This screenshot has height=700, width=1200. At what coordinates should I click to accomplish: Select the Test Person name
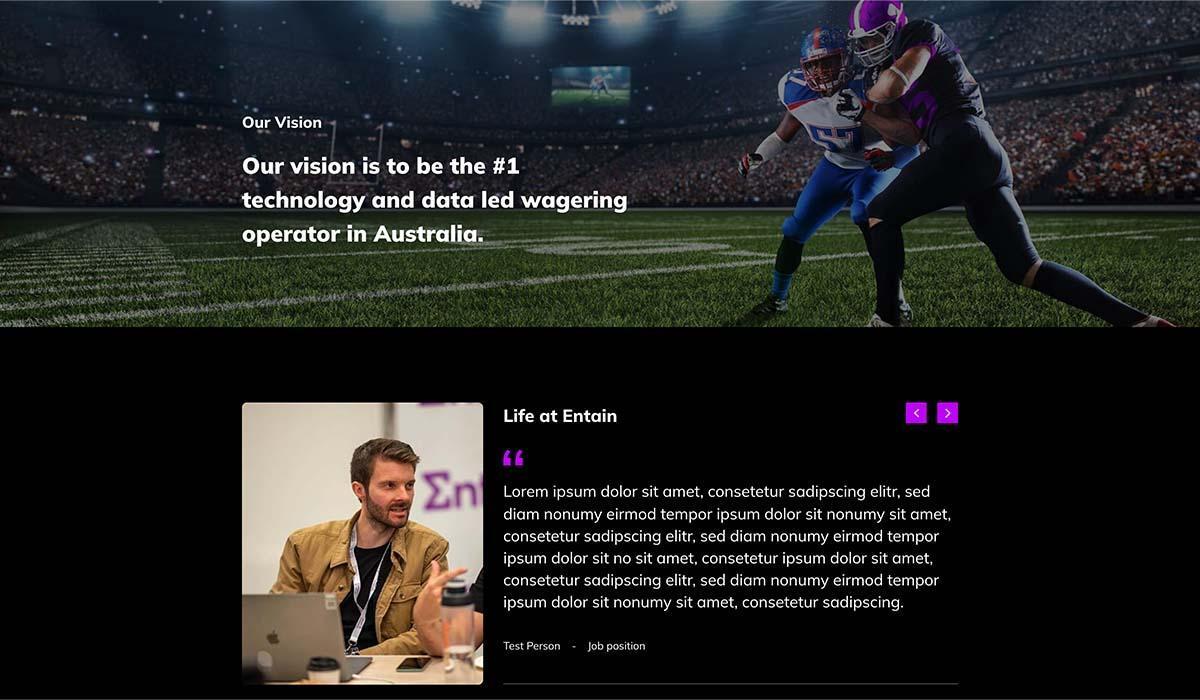tap(532, 646)
